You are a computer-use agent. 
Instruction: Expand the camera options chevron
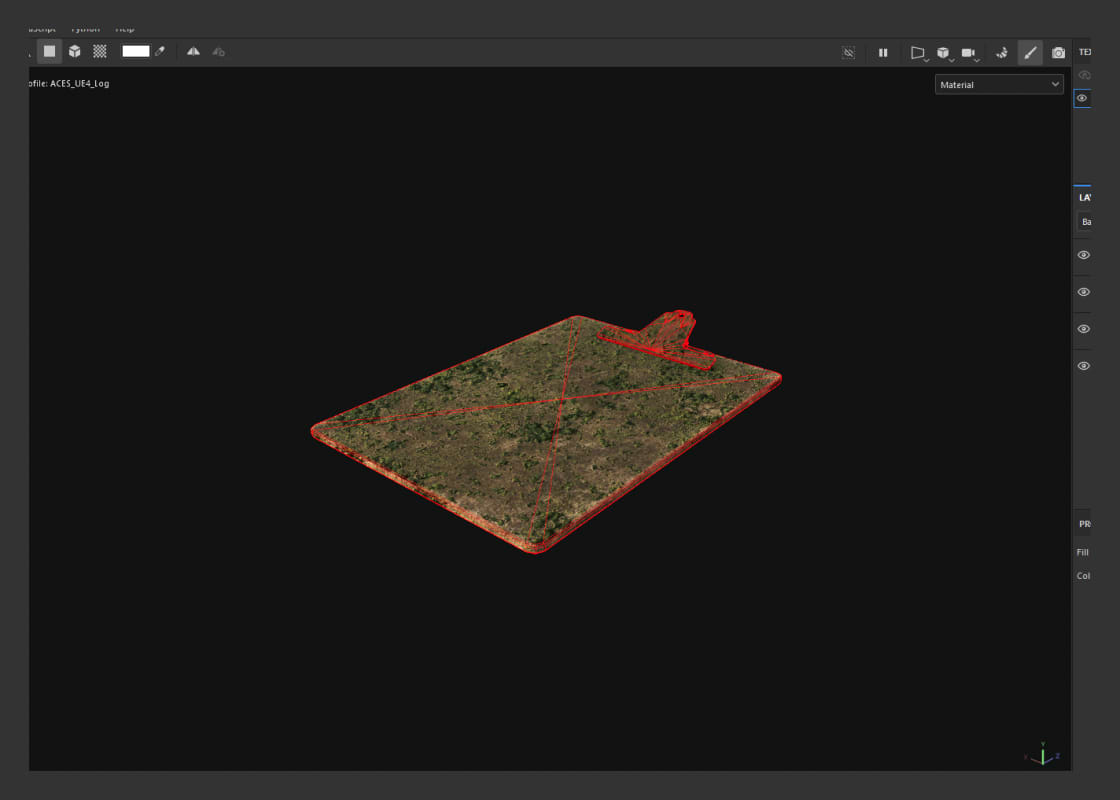pyautogui.click(x=976, y=60)
